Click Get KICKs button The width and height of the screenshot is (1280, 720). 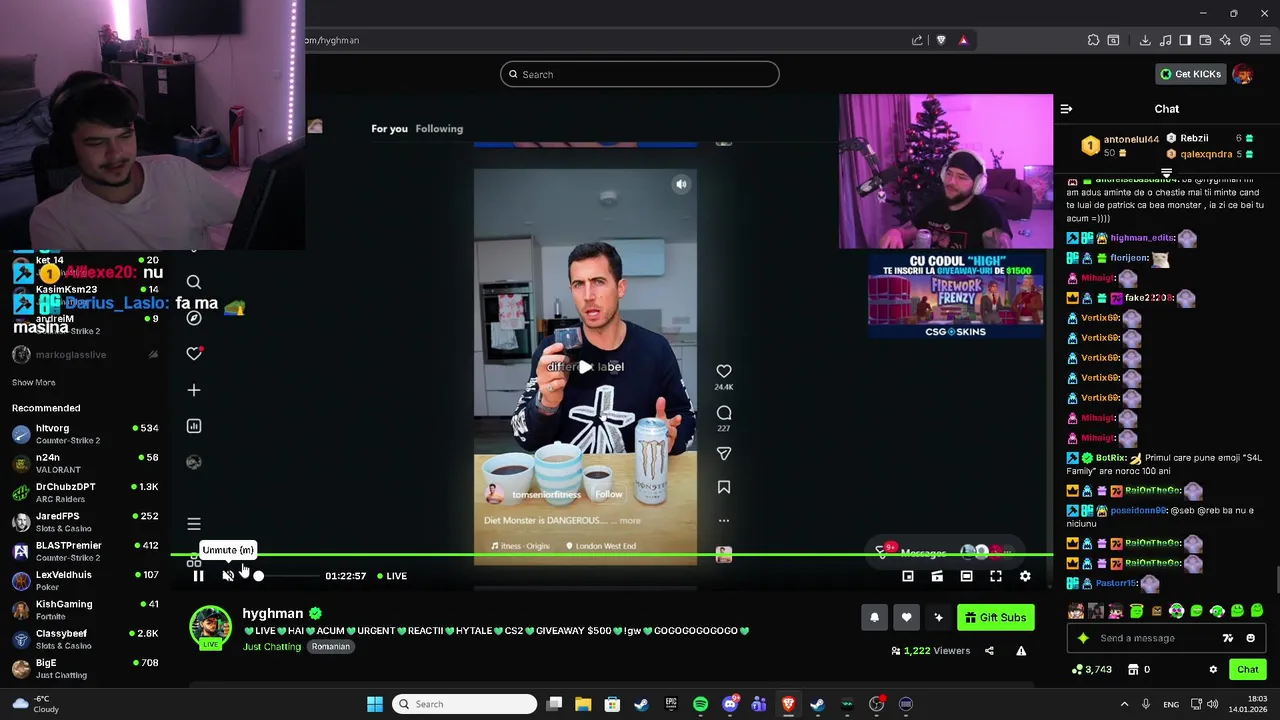click(1191, 74)
